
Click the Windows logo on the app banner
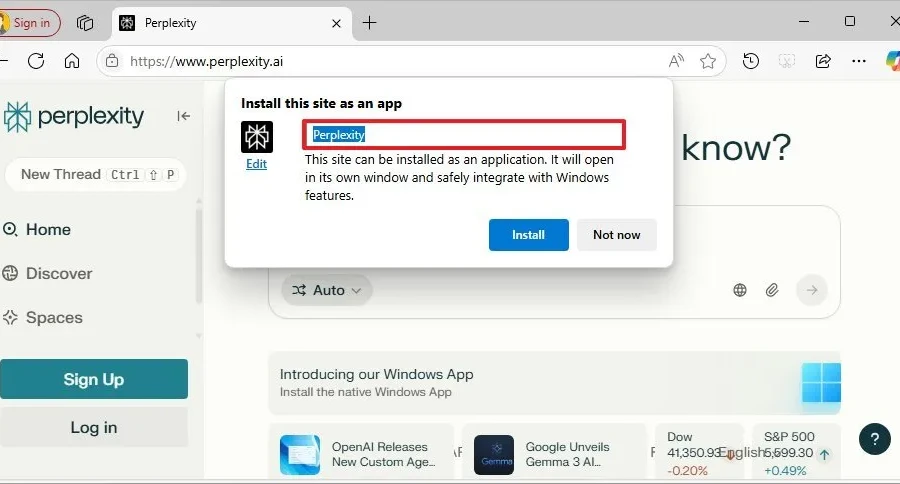pyautogui.click(x=821, y=382)
